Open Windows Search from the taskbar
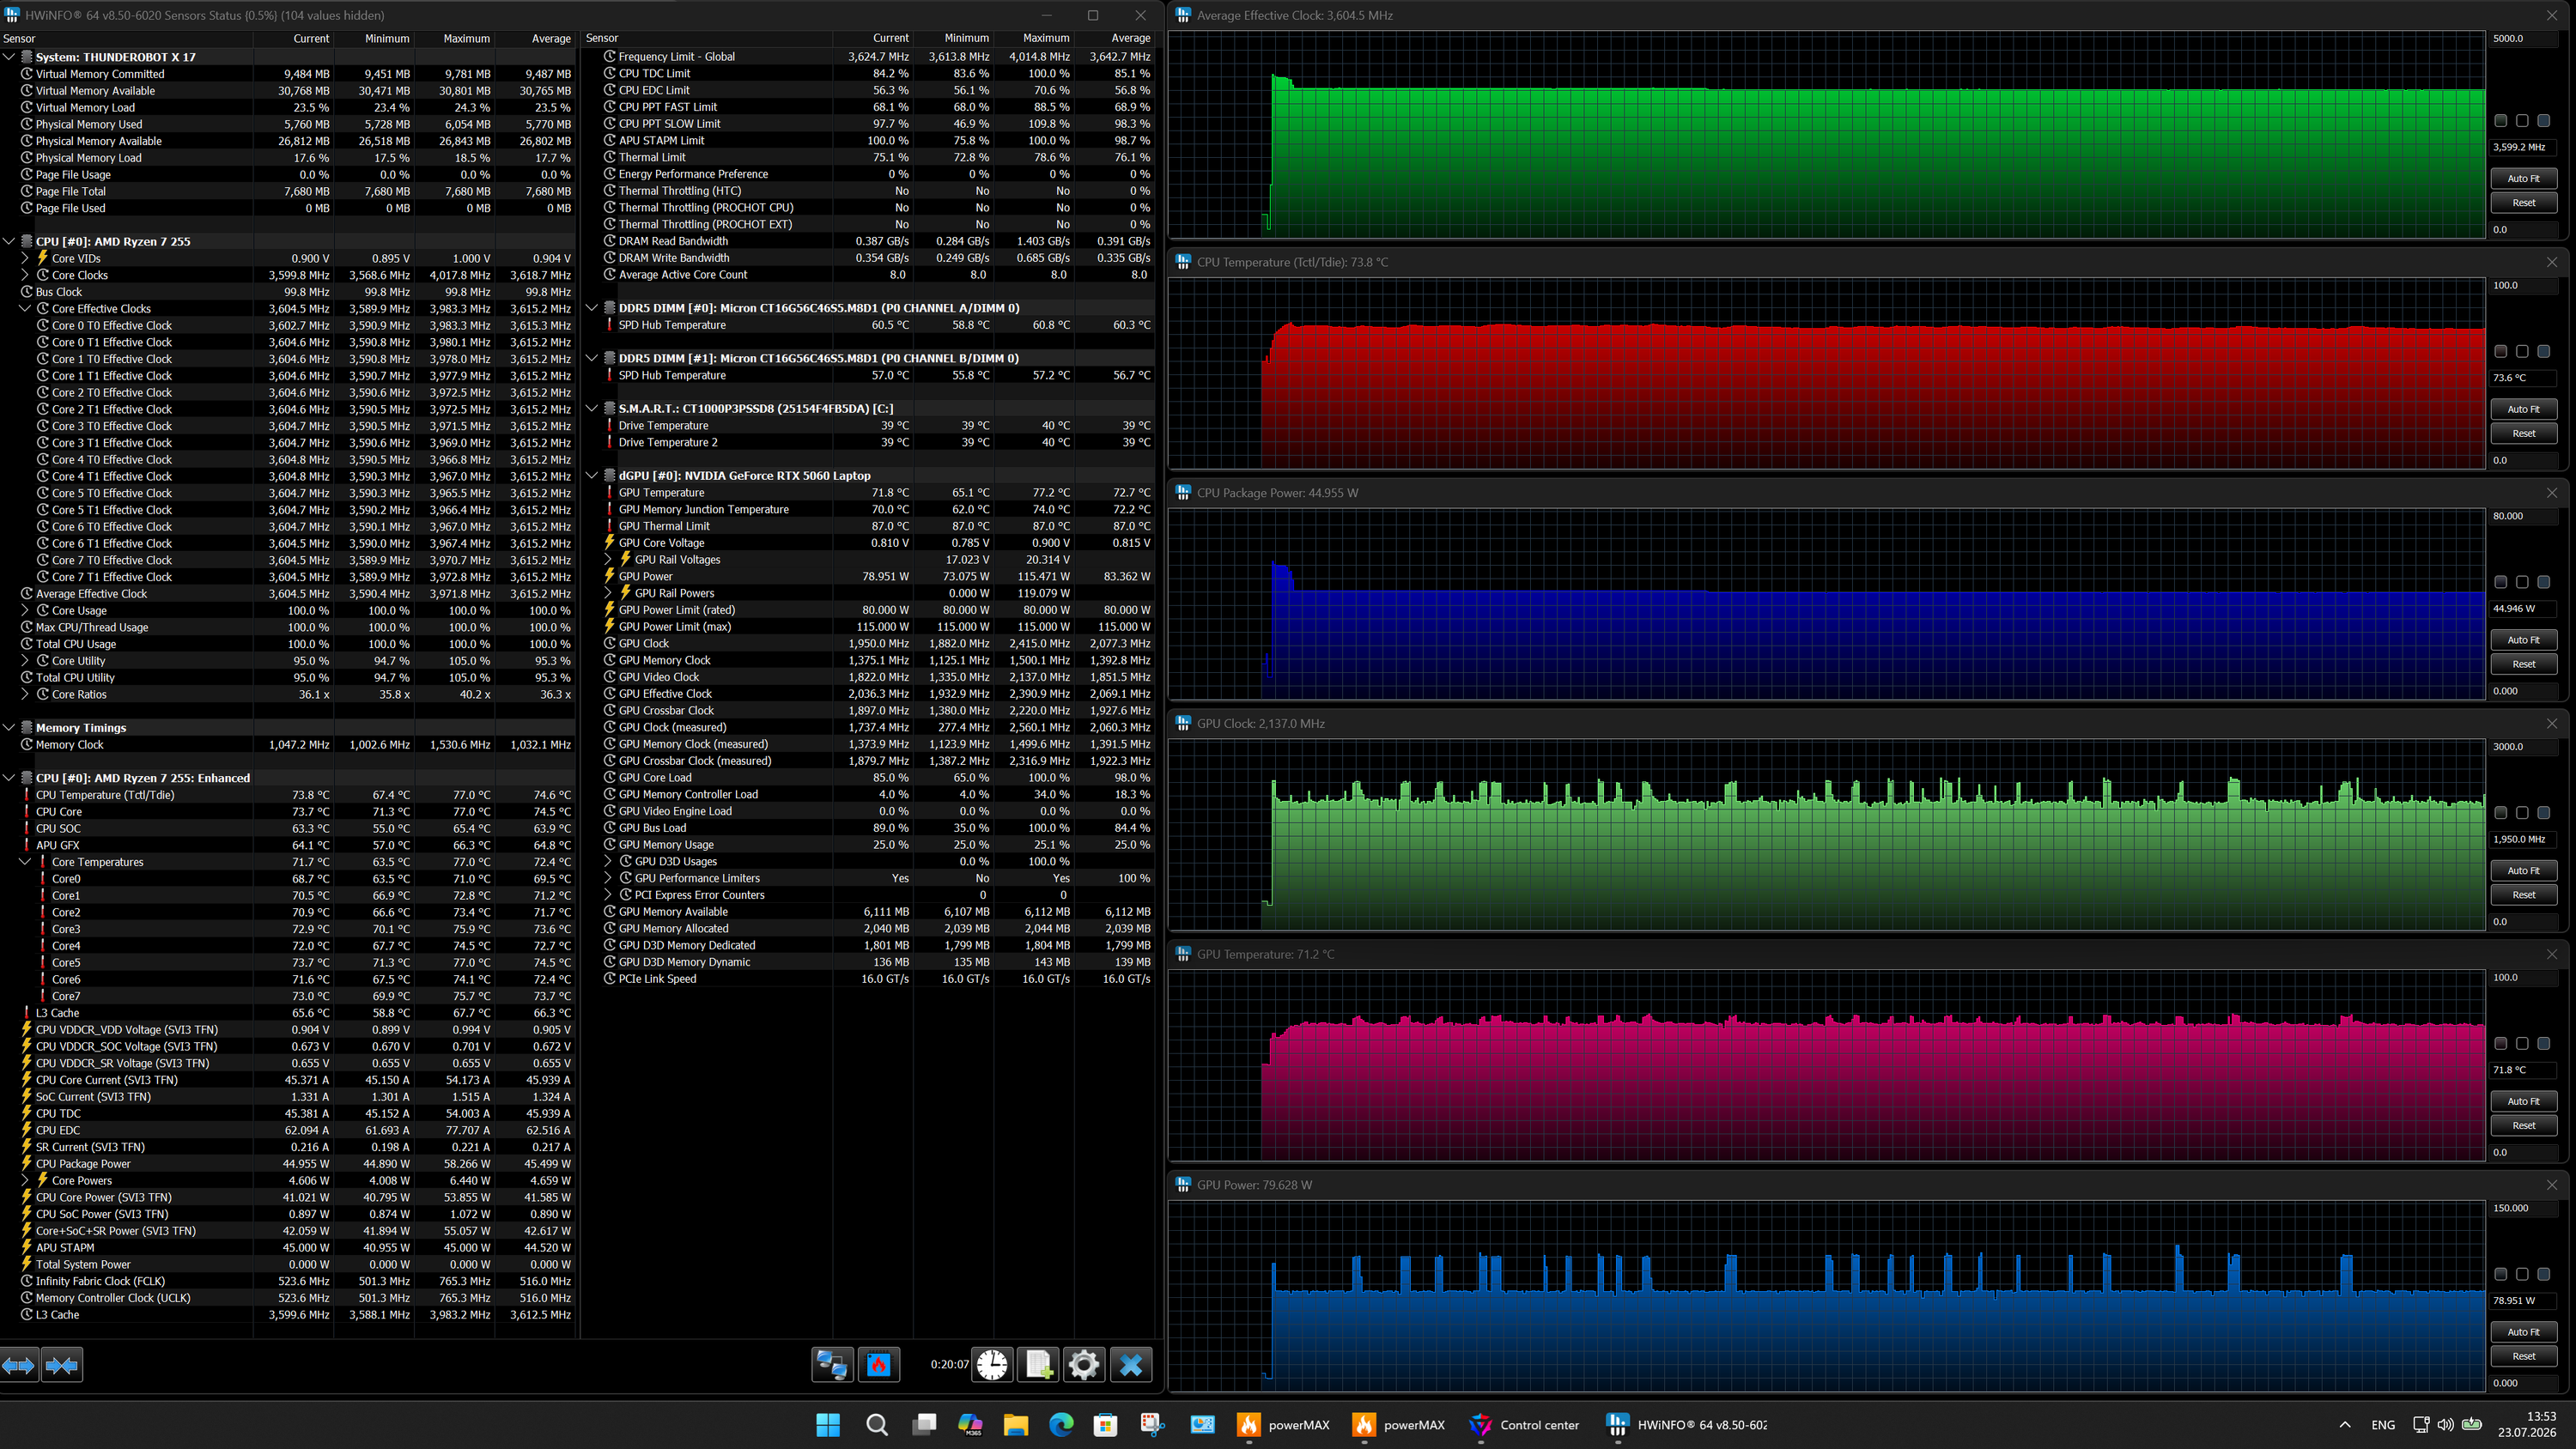The image size is (2576, 1449). (x=877, y=1425)
